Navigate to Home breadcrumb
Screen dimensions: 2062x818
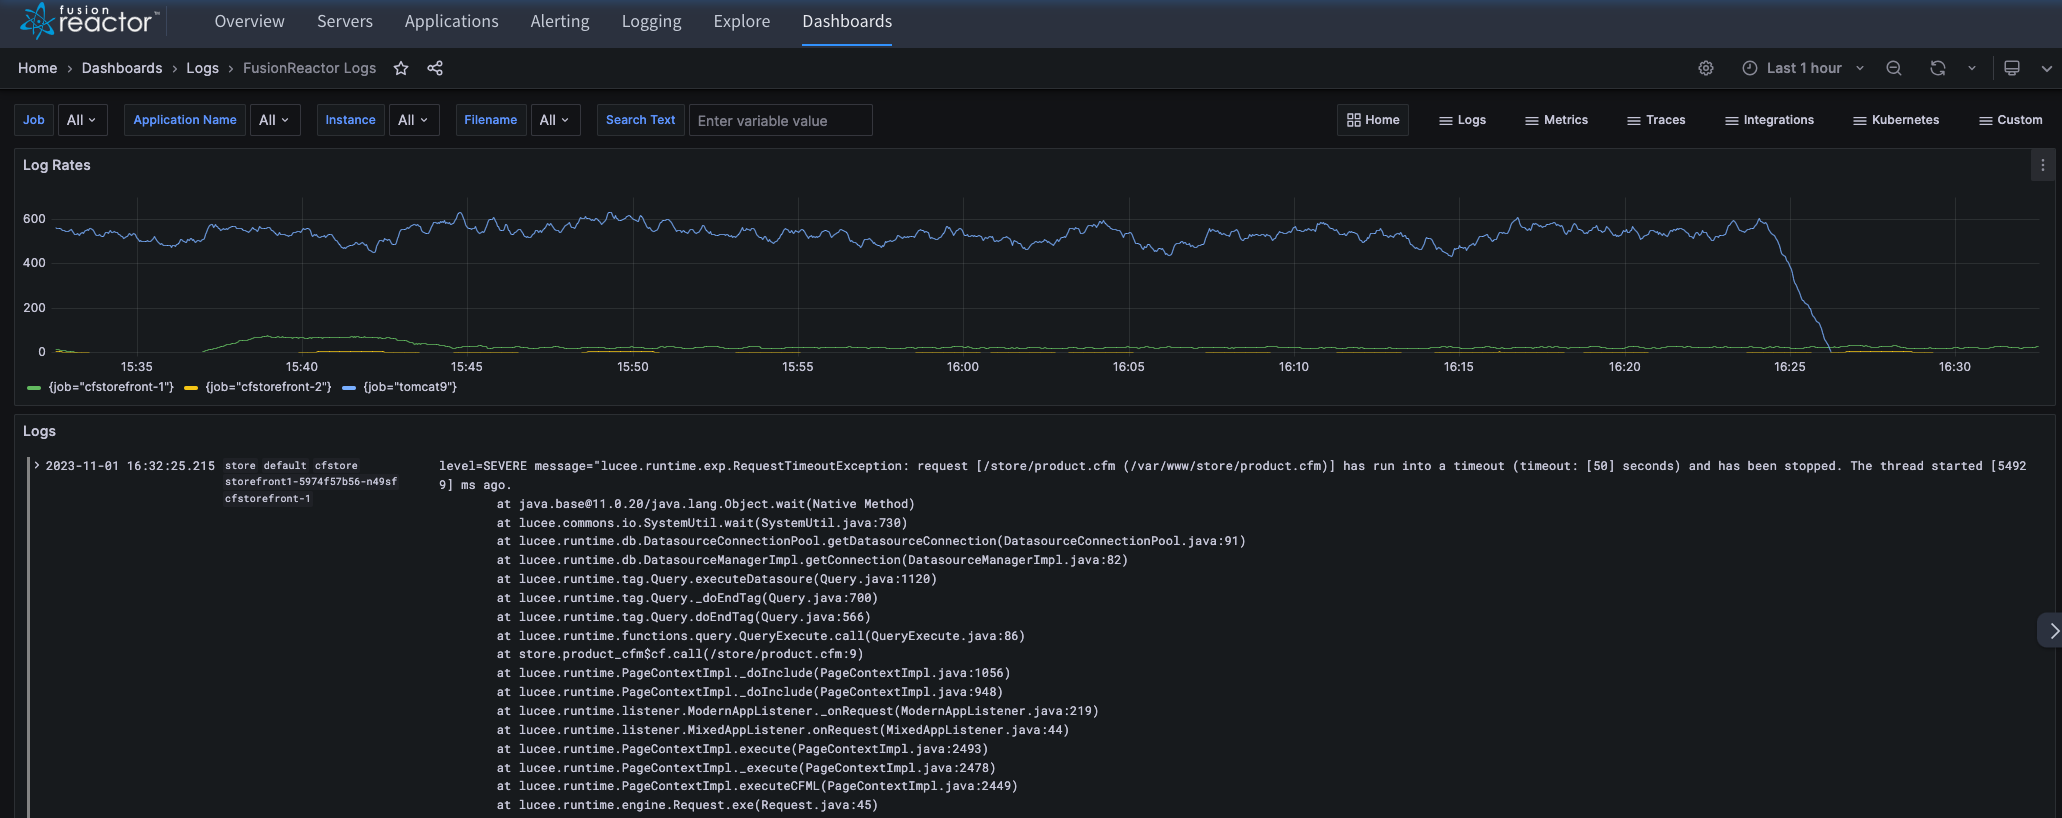click(37, 68)
